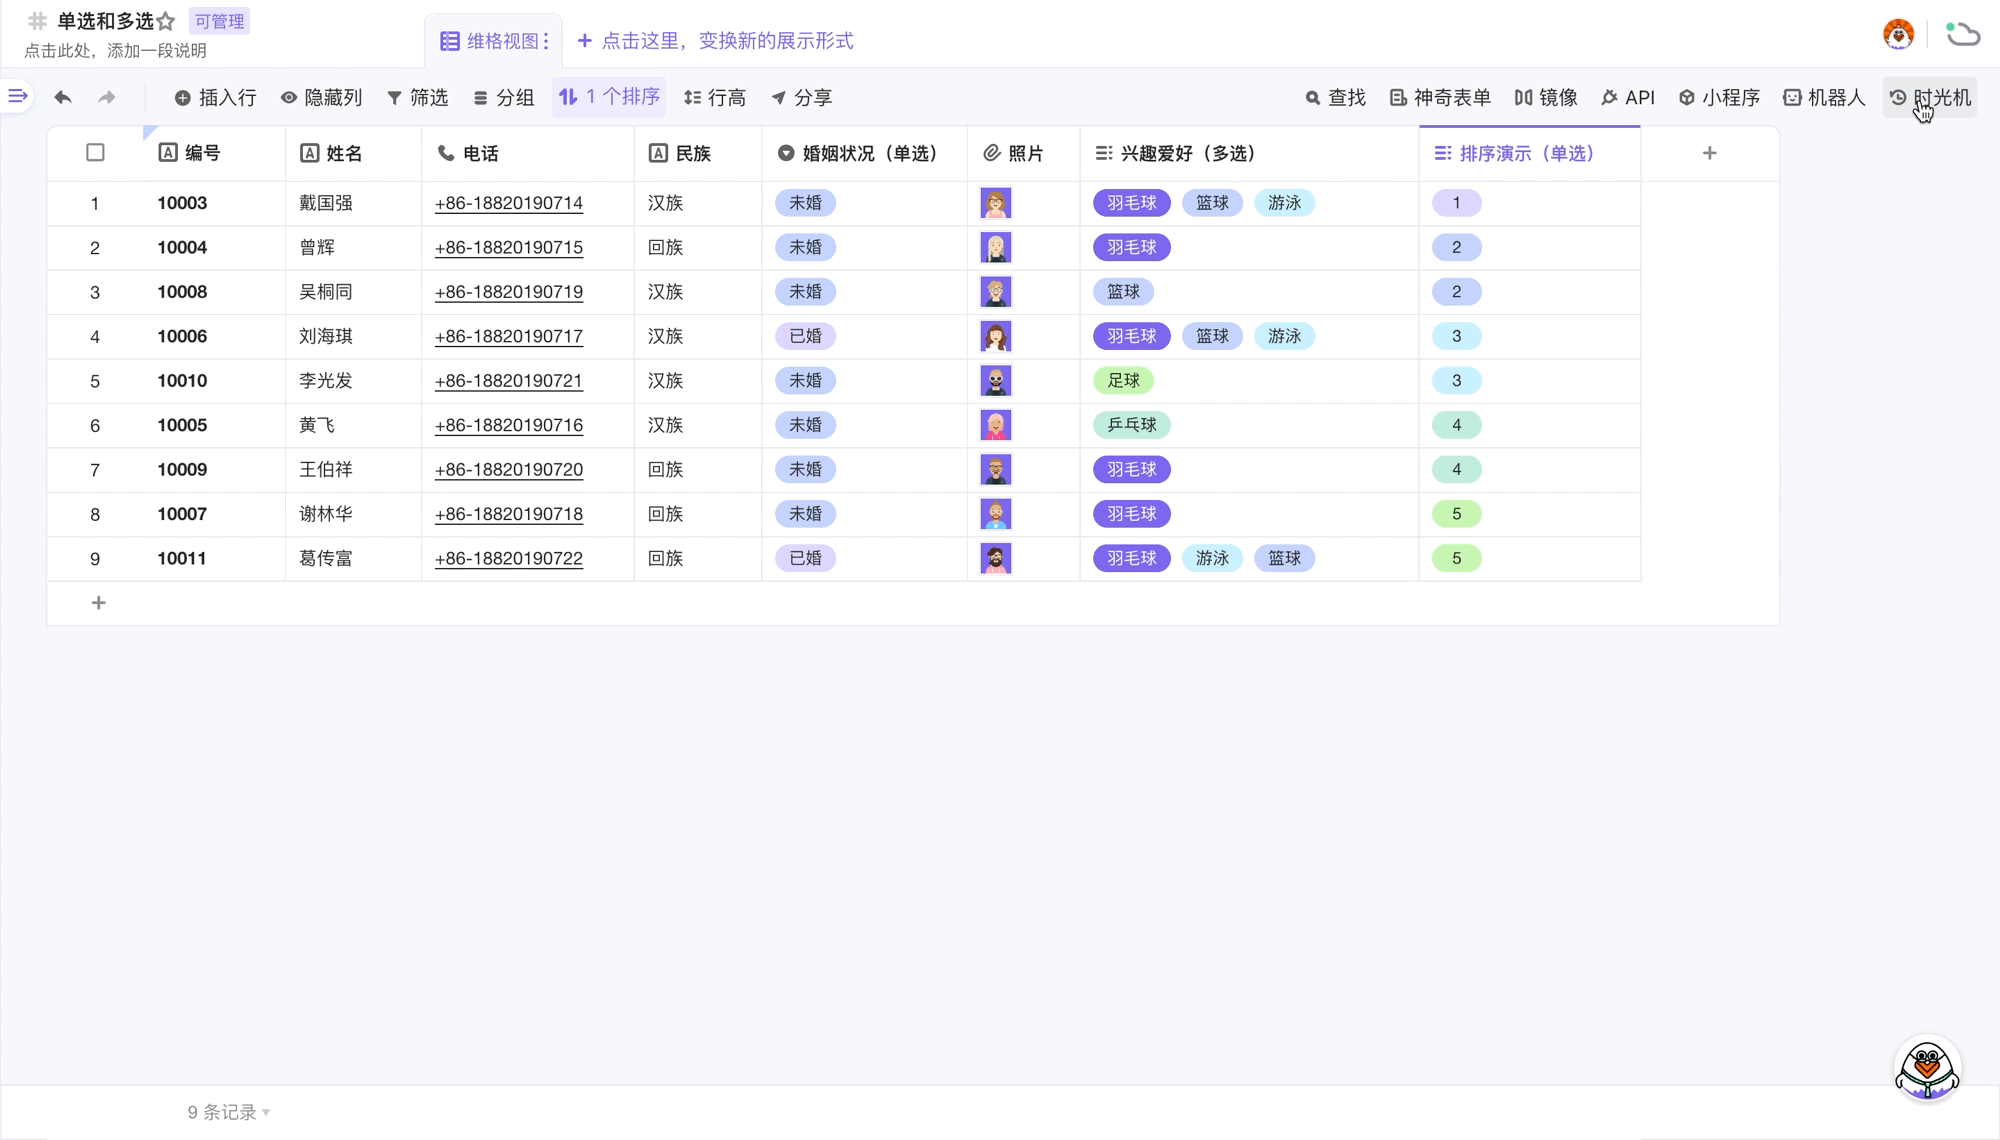Expand the left sidebar panel
Viewport: 2000px width, 1140px height.
click(18, 96)
